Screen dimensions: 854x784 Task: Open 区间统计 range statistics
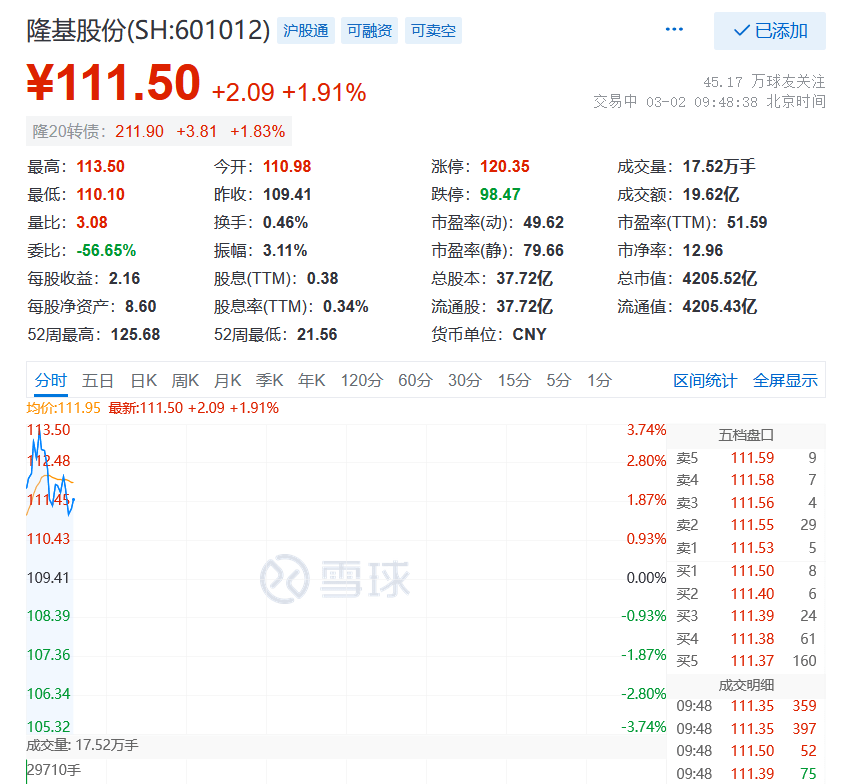tap(705, 380)
